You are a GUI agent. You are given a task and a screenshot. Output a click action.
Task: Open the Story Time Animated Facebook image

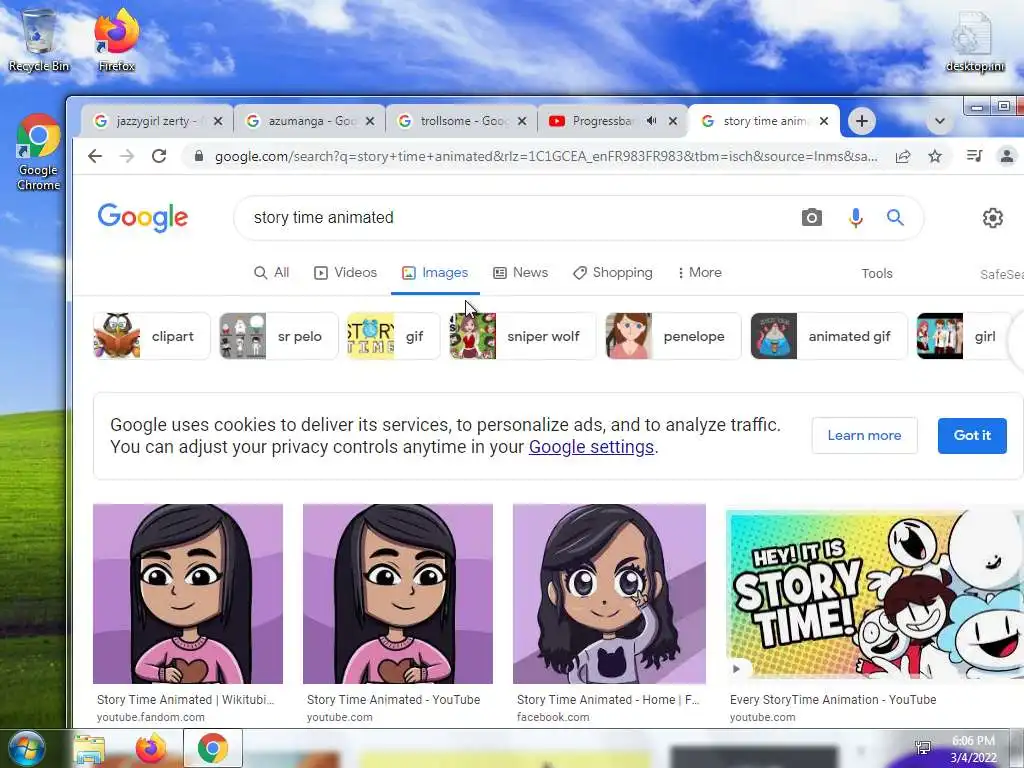pos(609,594)
